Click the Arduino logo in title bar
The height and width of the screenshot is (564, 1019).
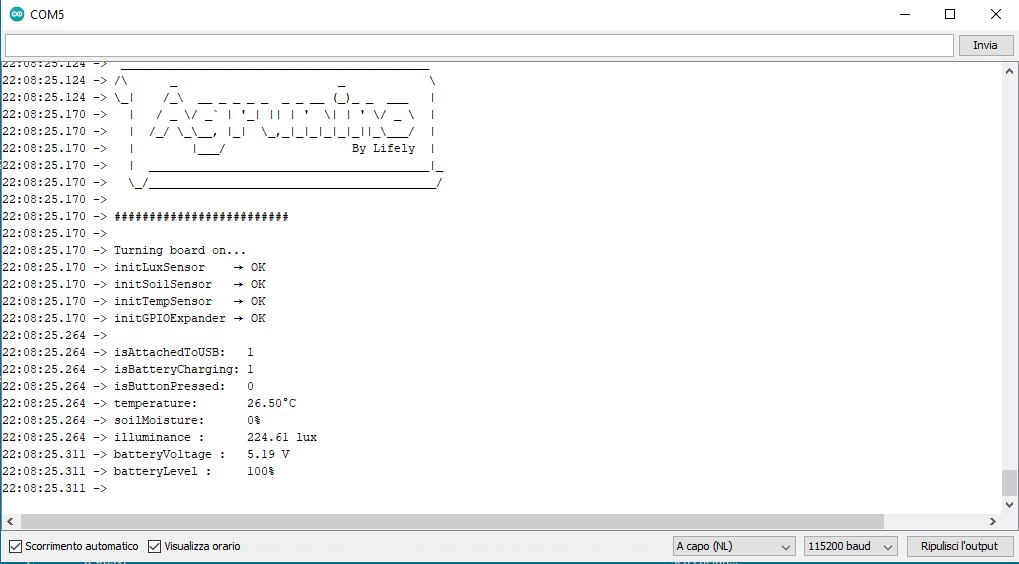point(16,15)
